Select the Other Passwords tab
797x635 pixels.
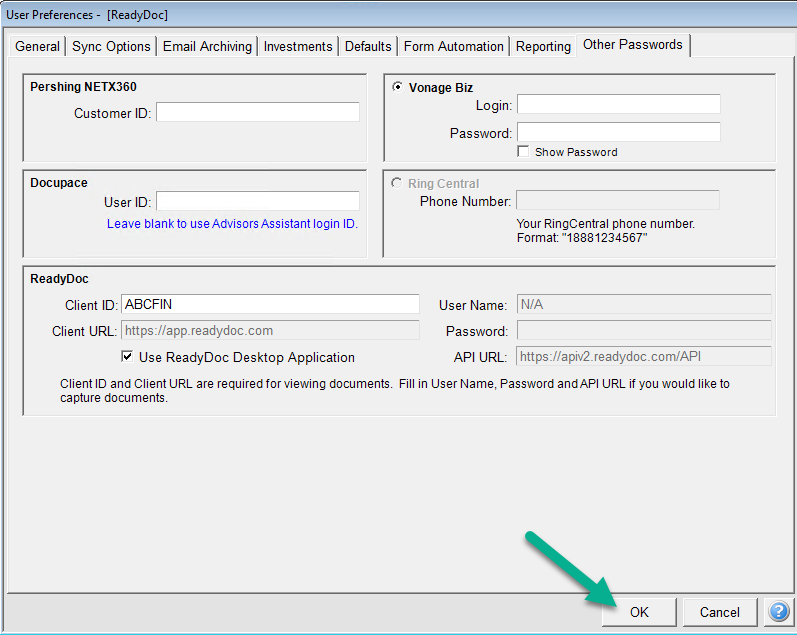633,45
